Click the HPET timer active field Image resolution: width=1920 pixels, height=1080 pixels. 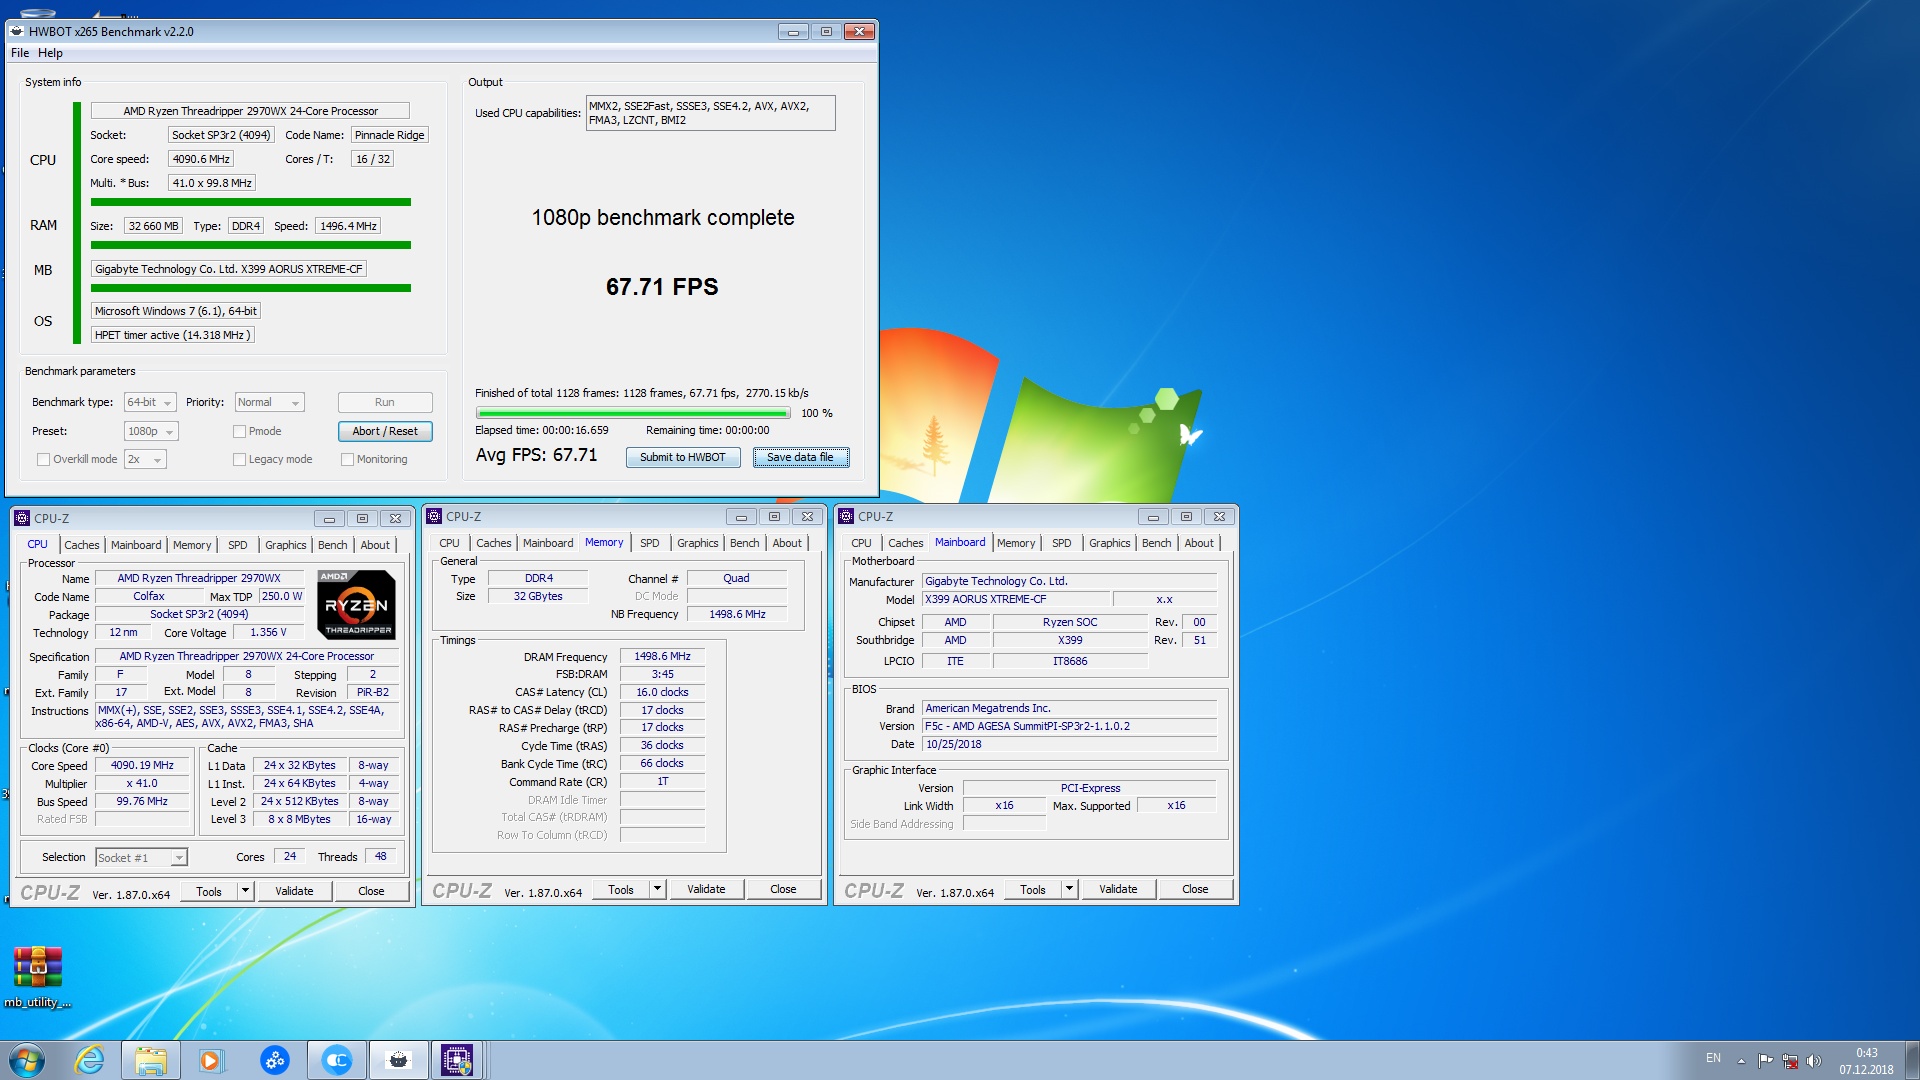point(172,336)
